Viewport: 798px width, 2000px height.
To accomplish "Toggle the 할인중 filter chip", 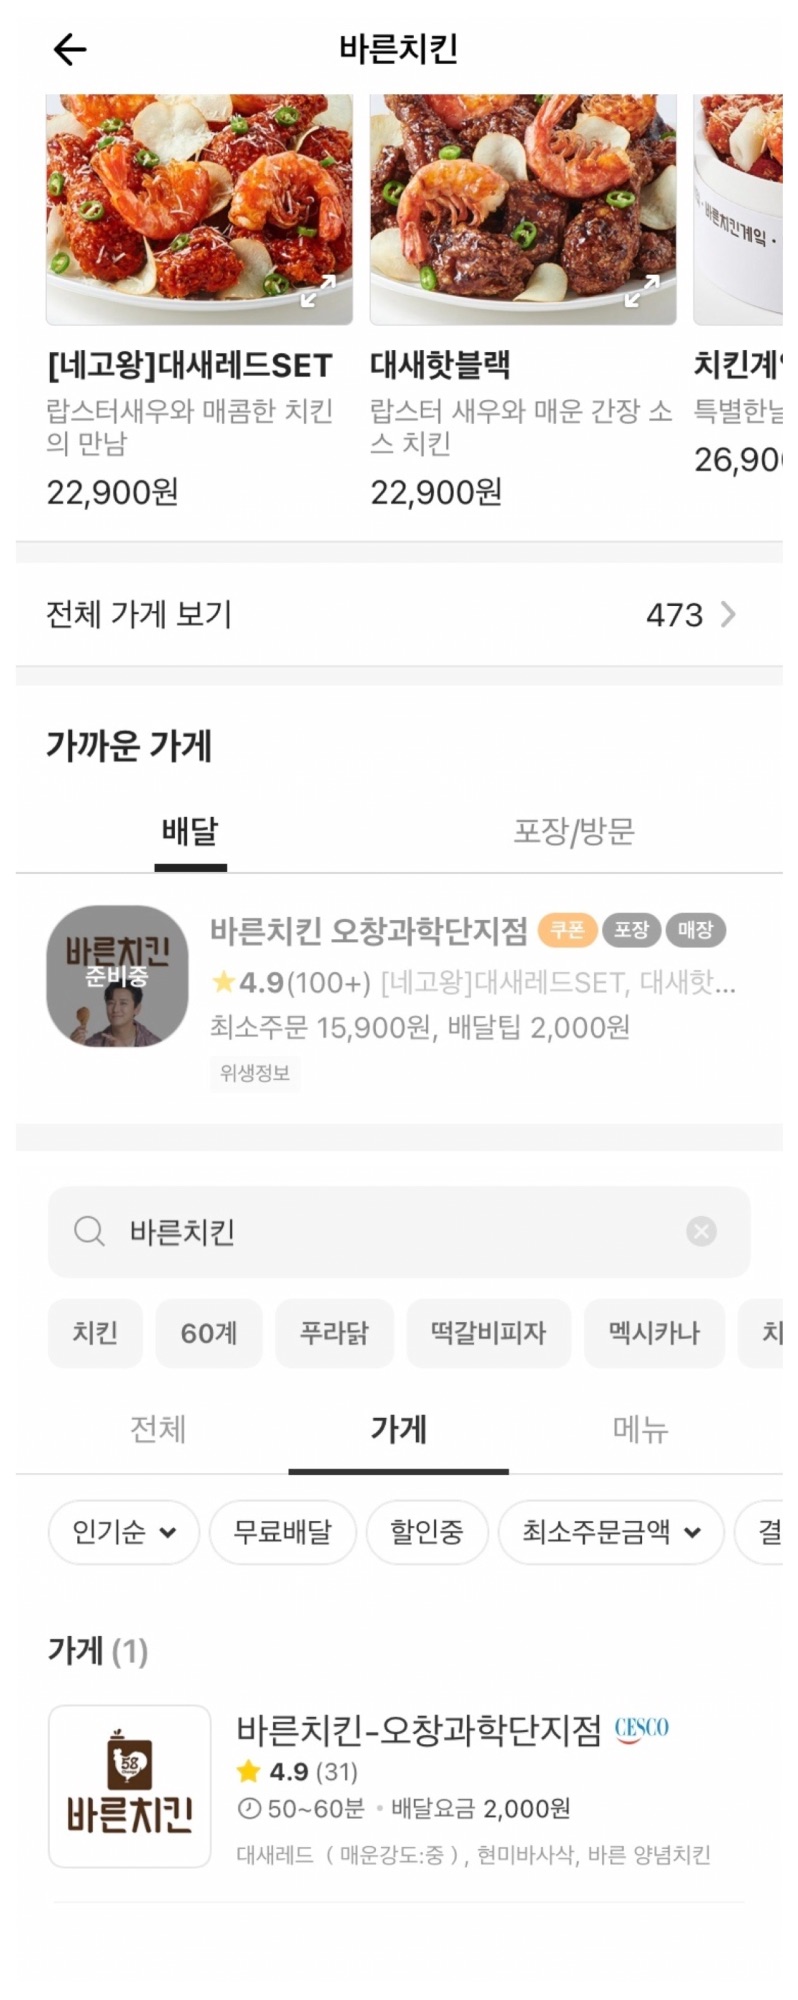I will coord(427,1532).
